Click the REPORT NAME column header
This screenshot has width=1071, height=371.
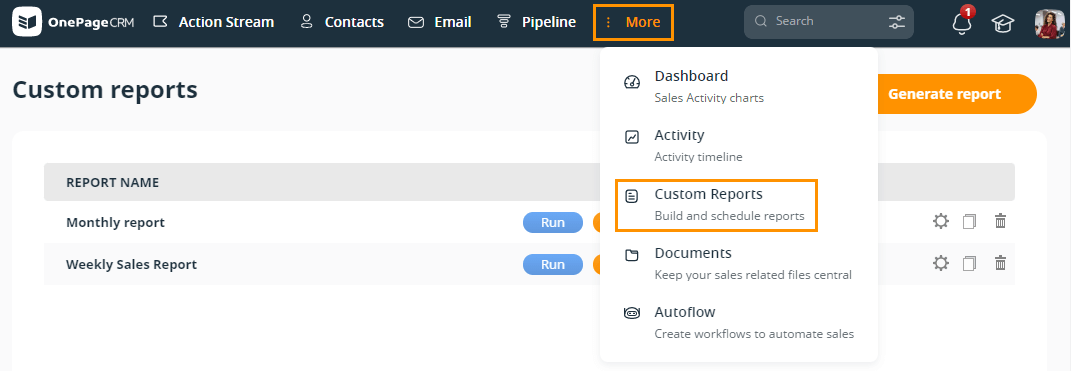click(113, 183)
